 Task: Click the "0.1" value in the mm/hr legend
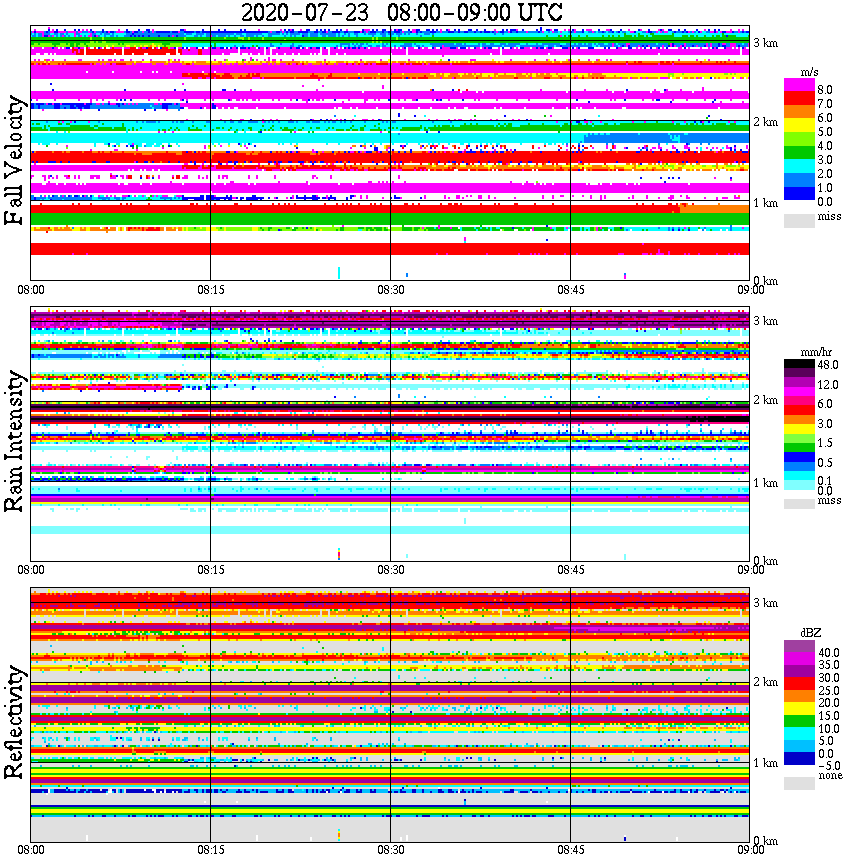tap(825, 480)
